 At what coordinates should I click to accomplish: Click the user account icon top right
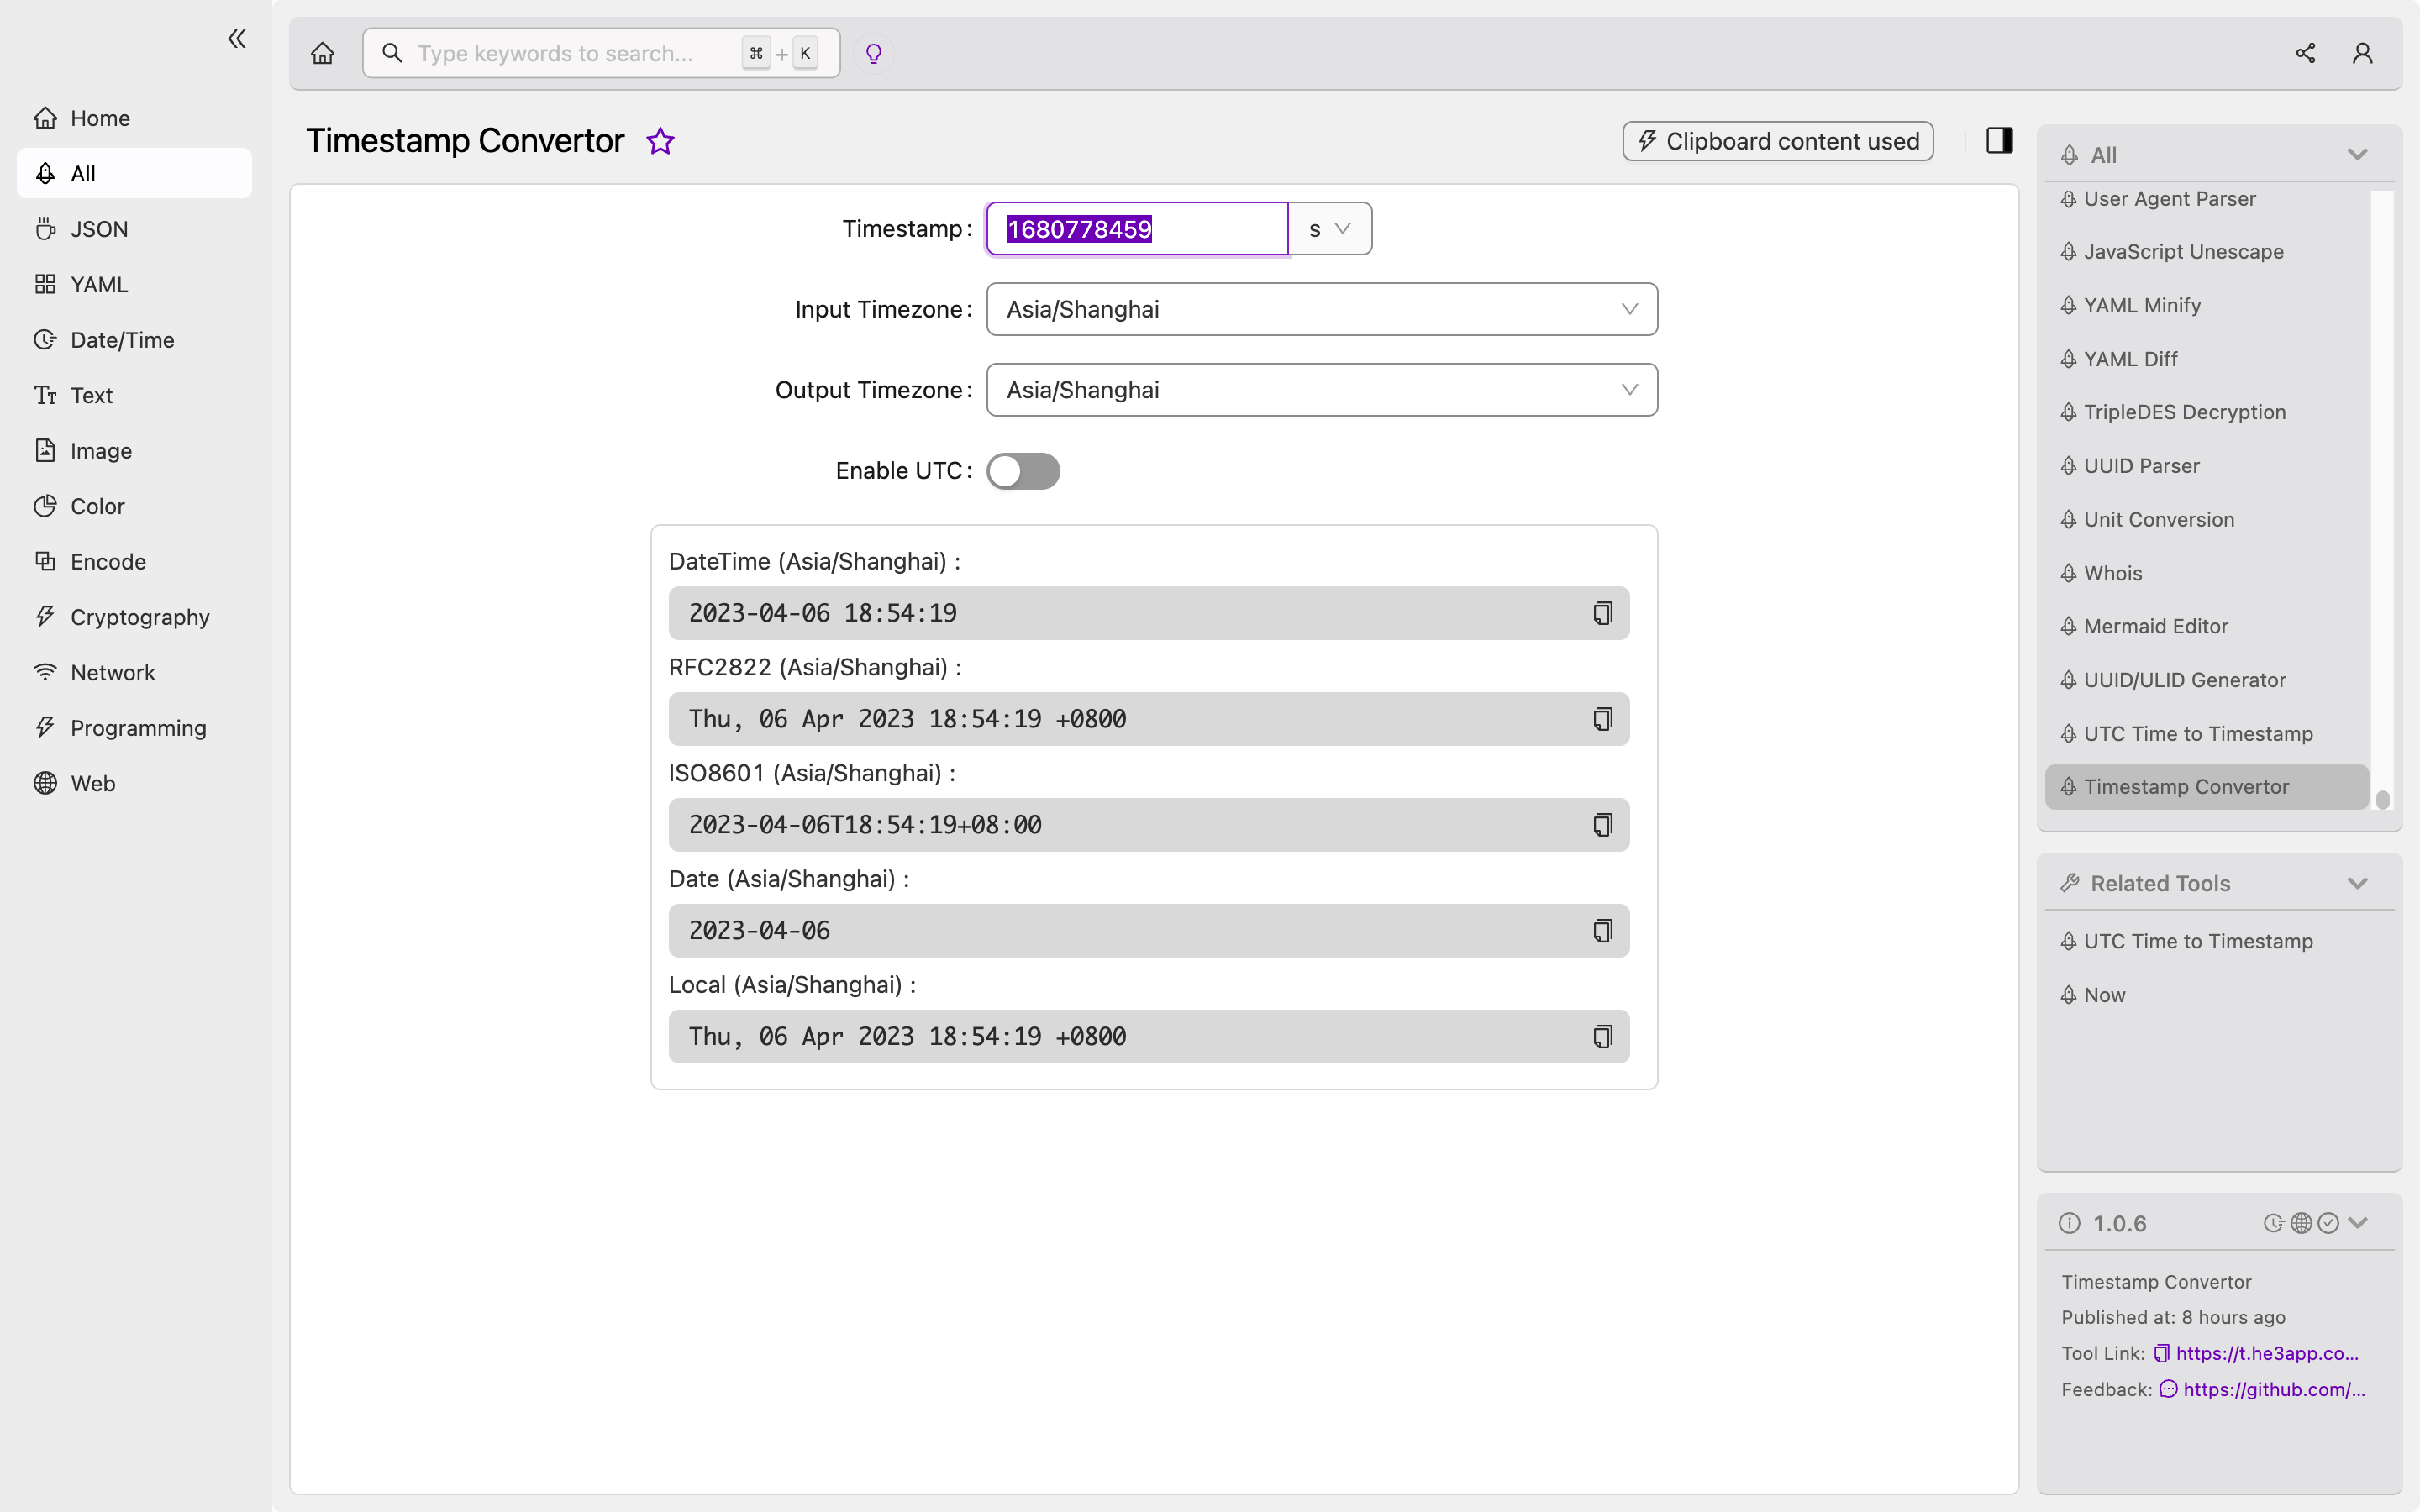click(2363, 50)
